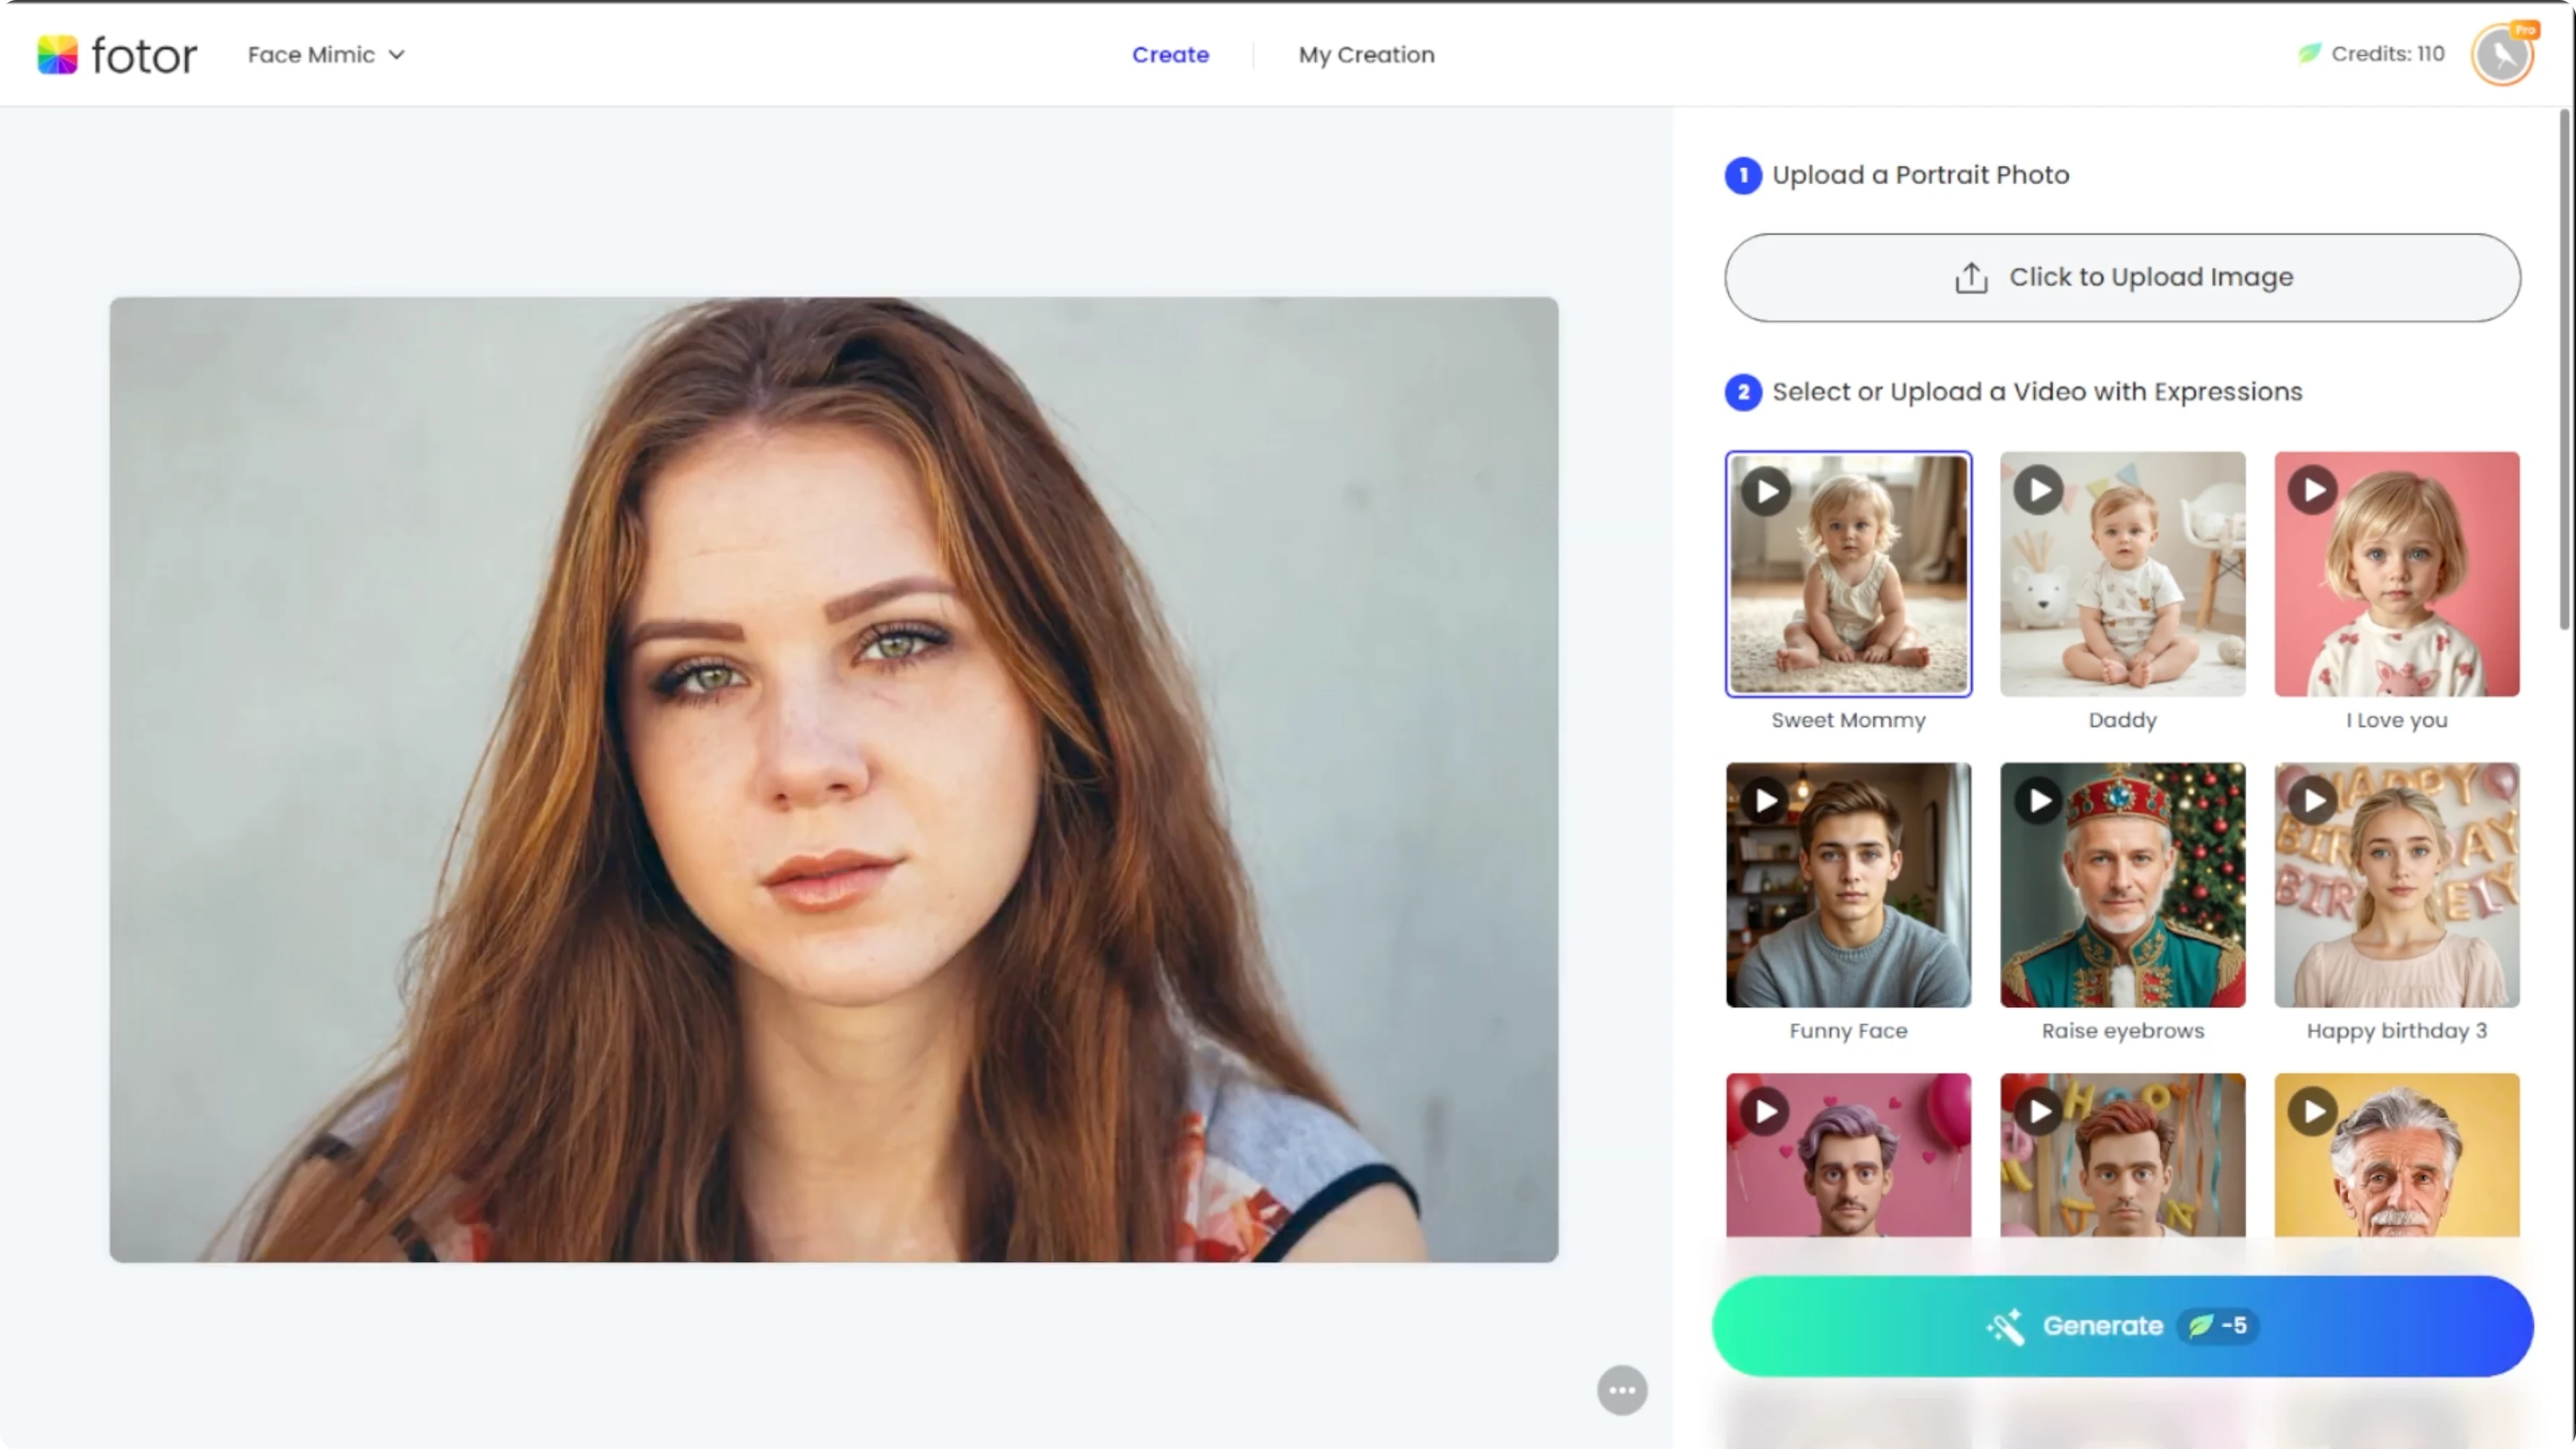Play the Daddy video preview

point(2039,490)
